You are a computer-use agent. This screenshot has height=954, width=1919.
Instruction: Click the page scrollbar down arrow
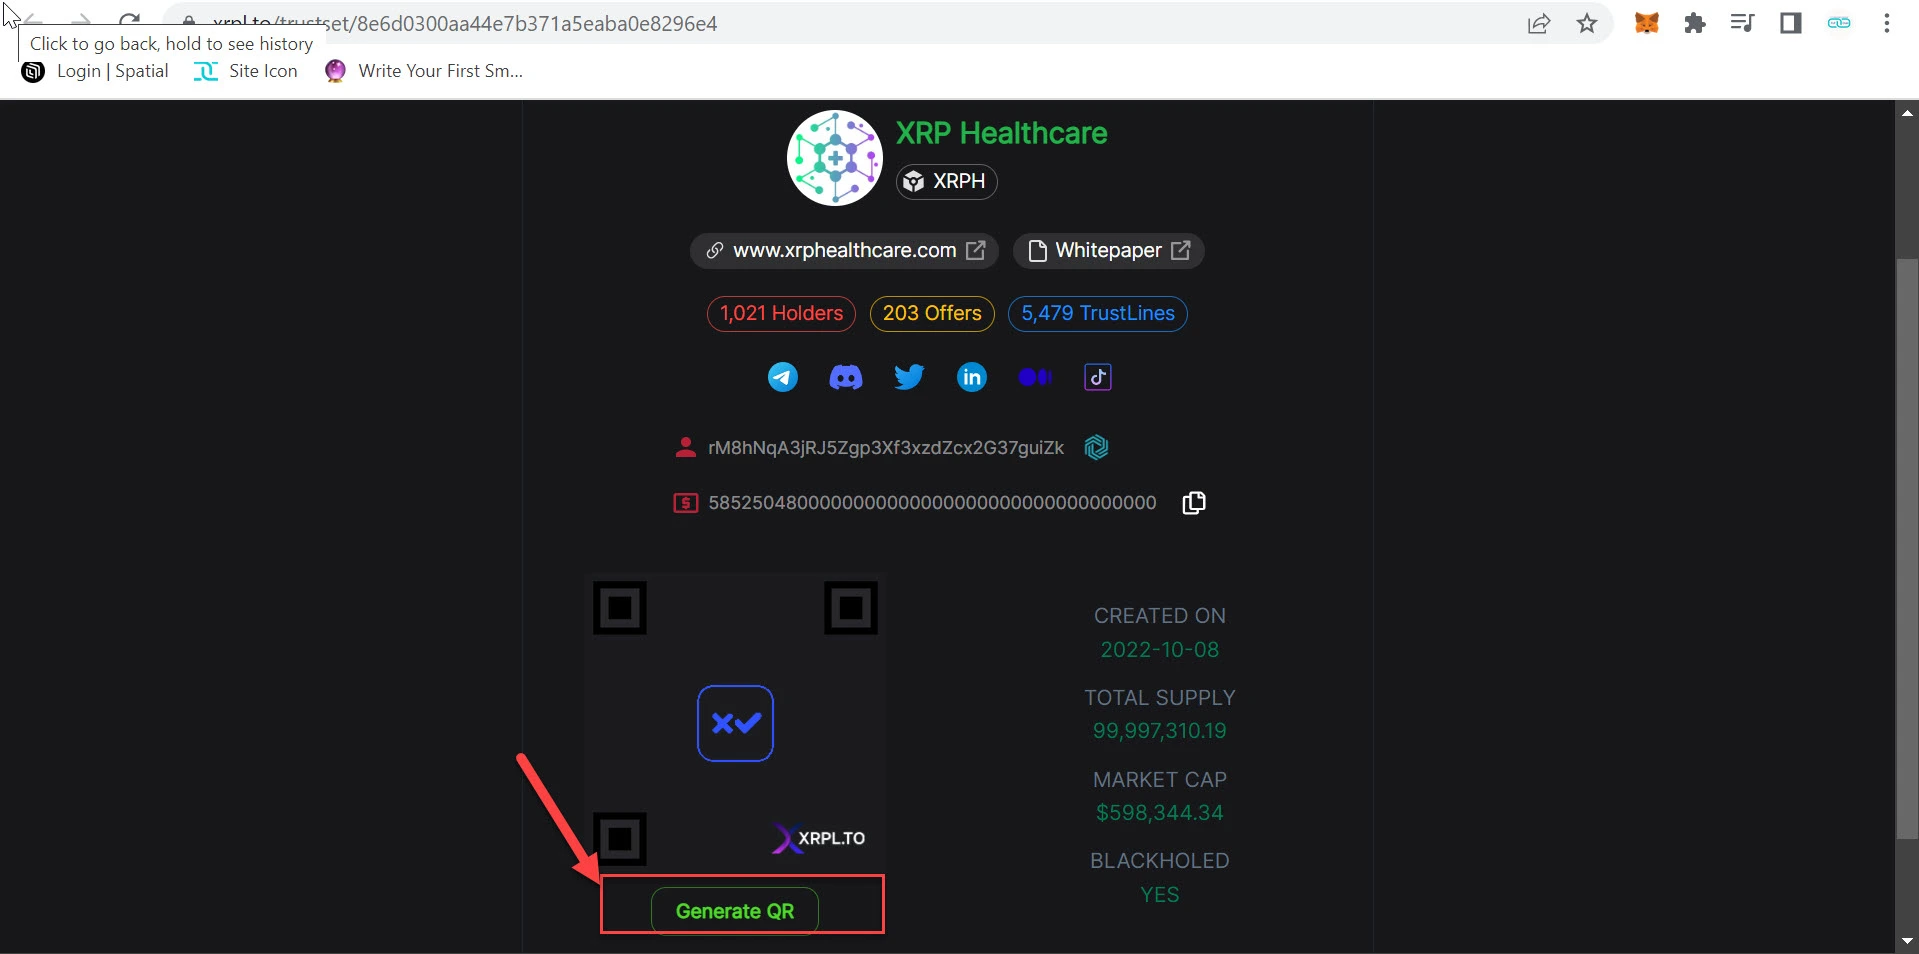pos(1907,941)
